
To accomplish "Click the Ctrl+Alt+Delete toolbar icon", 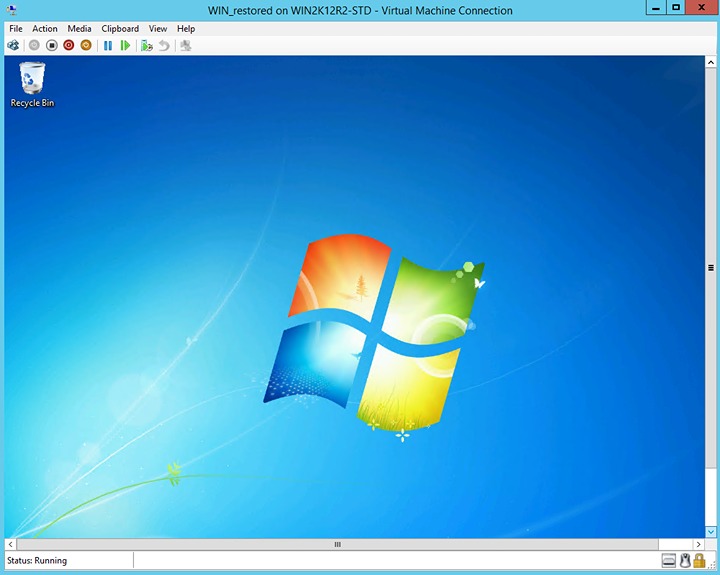I will pos(13,45).
